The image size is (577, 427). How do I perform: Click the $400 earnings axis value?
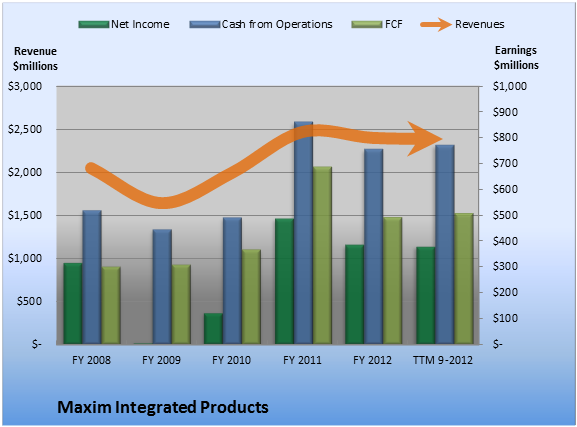(505, 241)
